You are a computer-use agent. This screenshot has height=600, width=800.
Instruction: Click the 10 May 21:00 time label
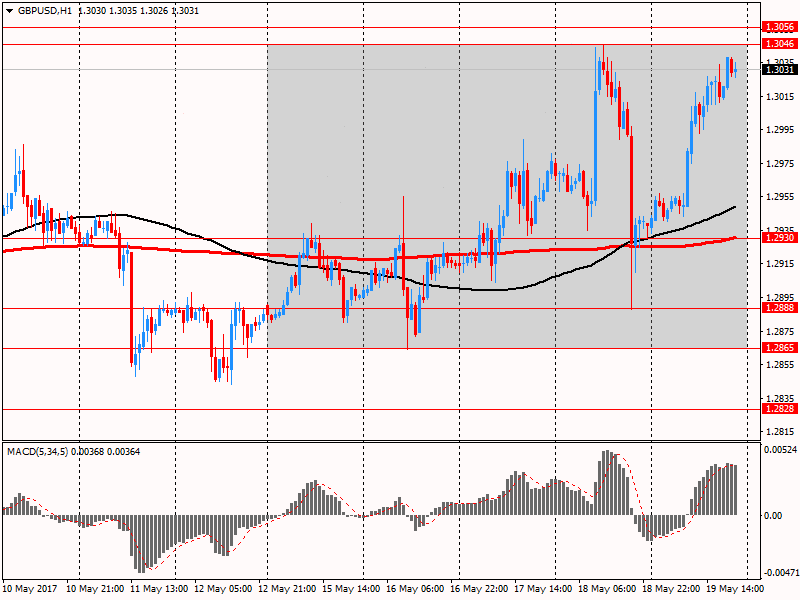pyautogui.click(x=95, y=589)
